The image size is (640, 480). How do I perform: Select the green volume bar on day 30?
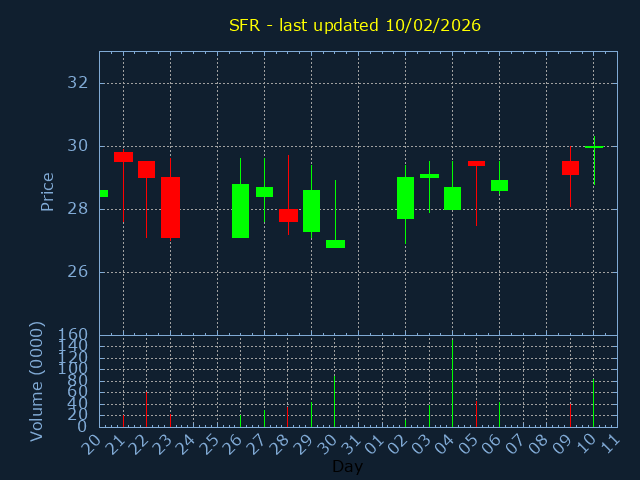point(334,401)
